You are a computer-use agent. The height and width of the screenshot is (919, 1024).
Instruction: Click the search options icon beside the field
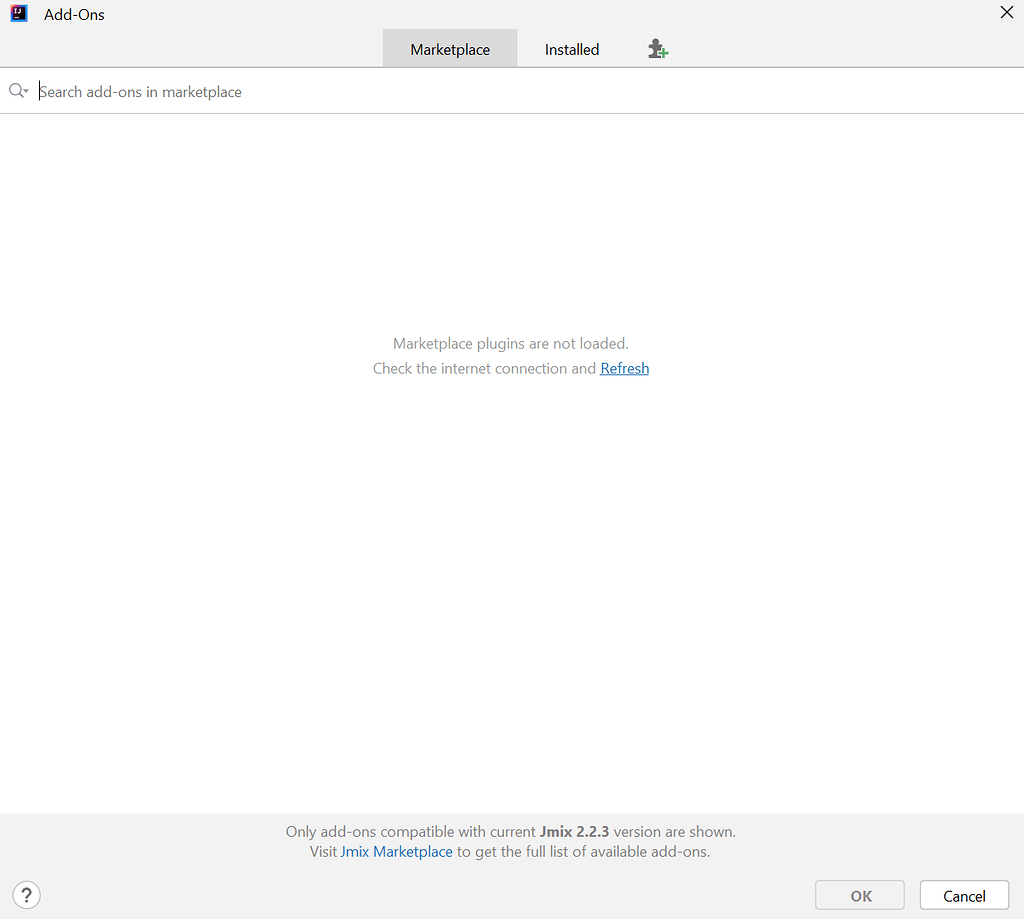(25, 95)
